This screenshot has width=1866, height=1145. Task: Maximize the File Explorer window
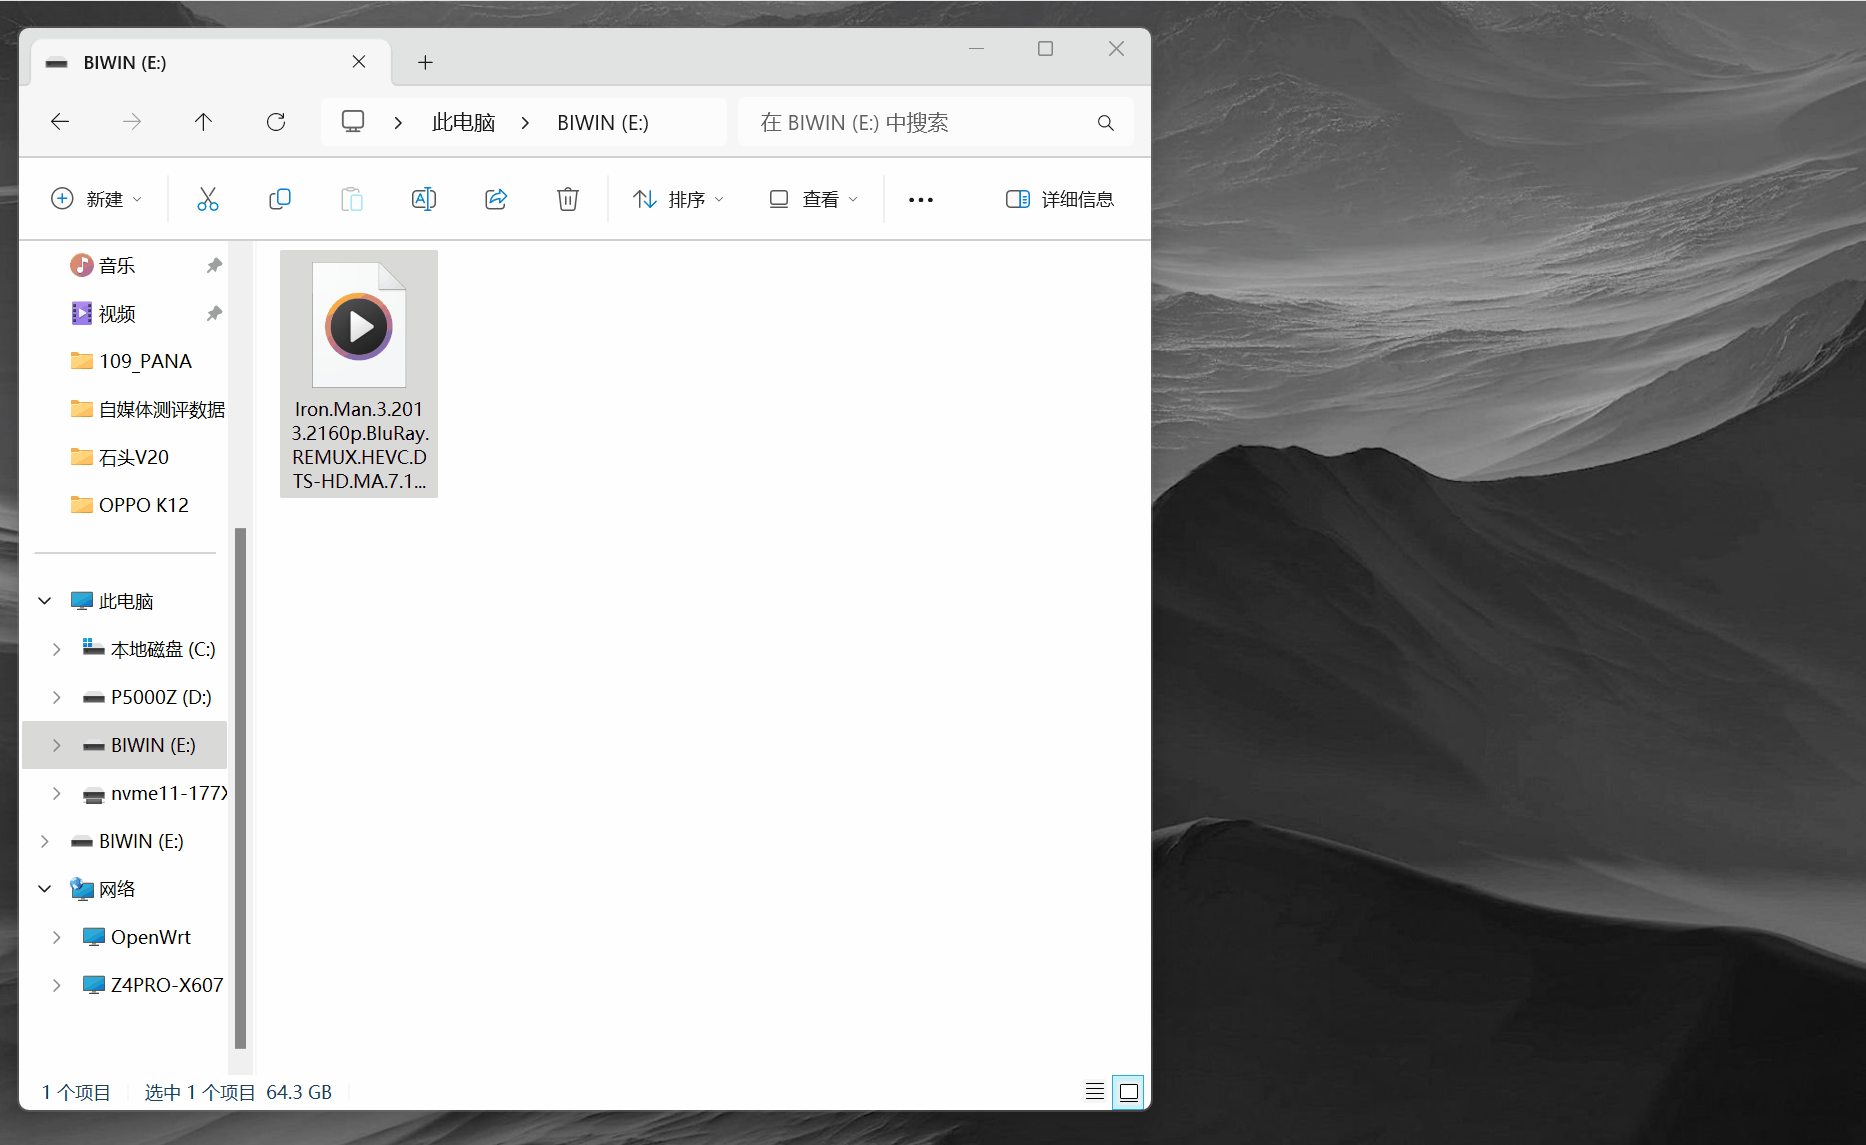coord(1046,48)
